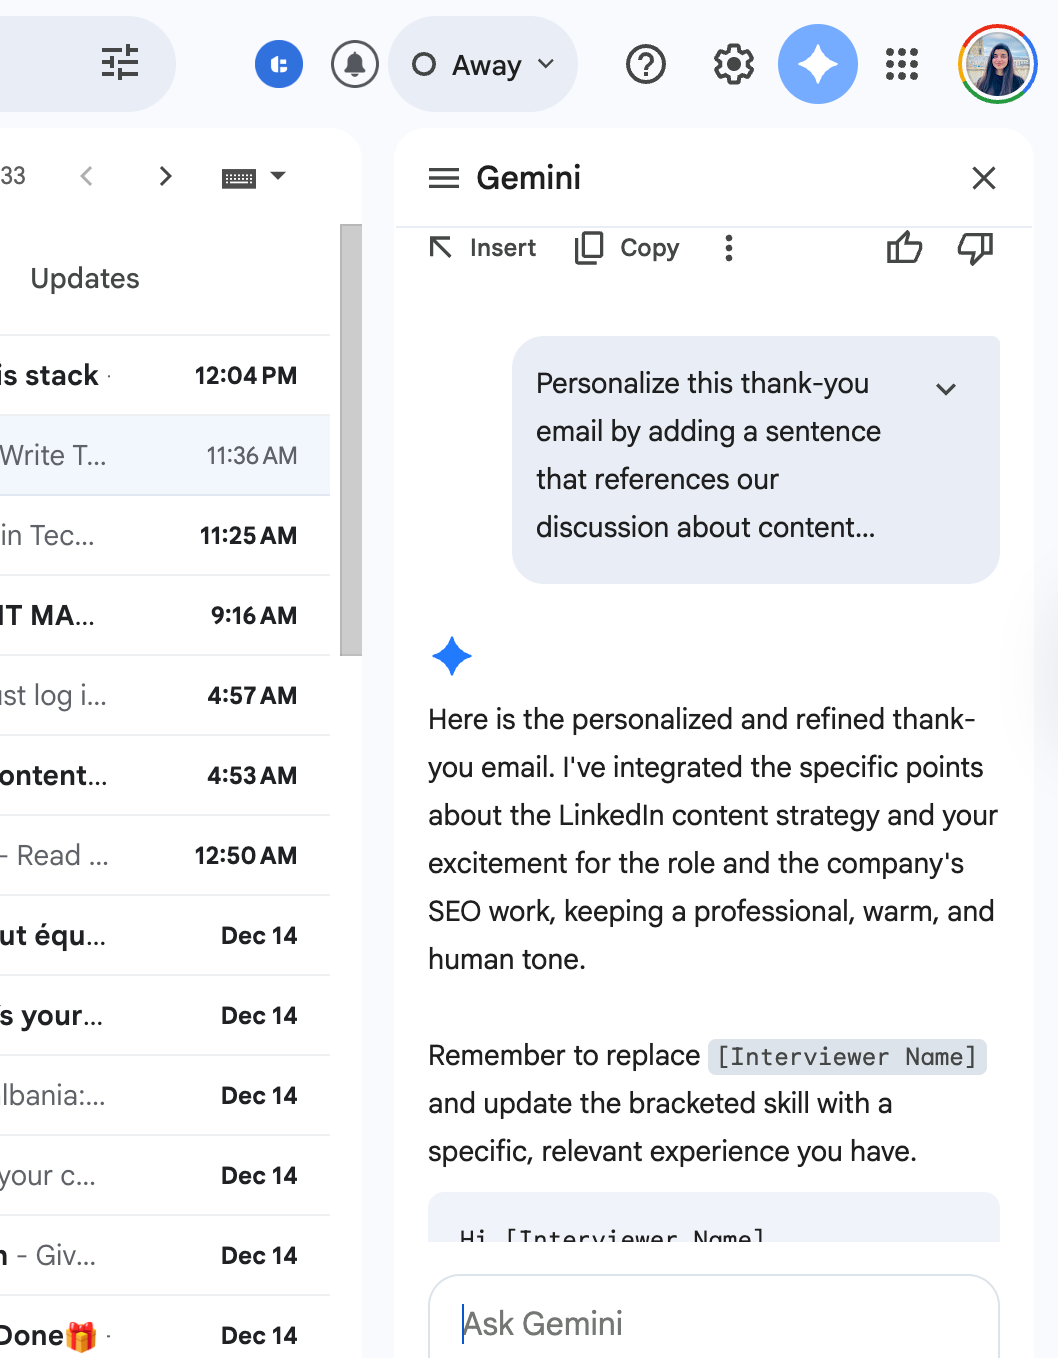Open the Google apps grid
This screenshot has height=1358, width=1058.
pos(901,64)
